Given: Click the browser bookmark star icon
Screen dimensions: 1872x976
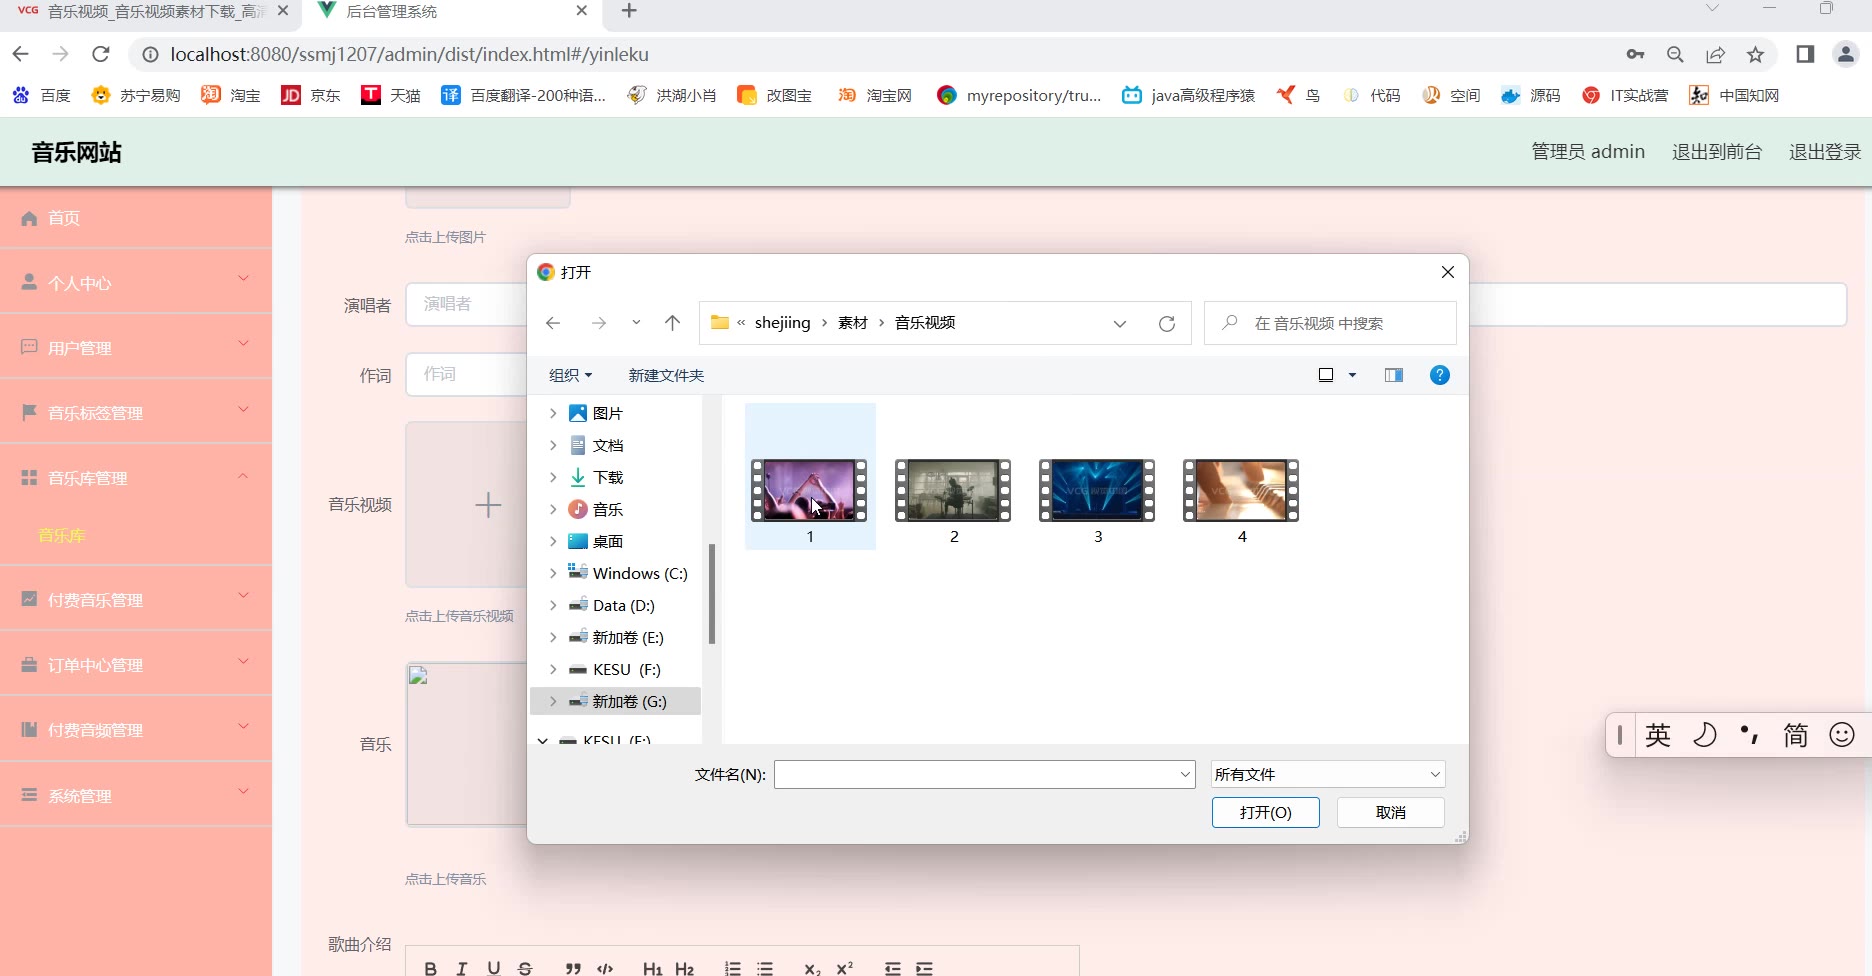Looking at the screenshot, I should coord(1755,55).
